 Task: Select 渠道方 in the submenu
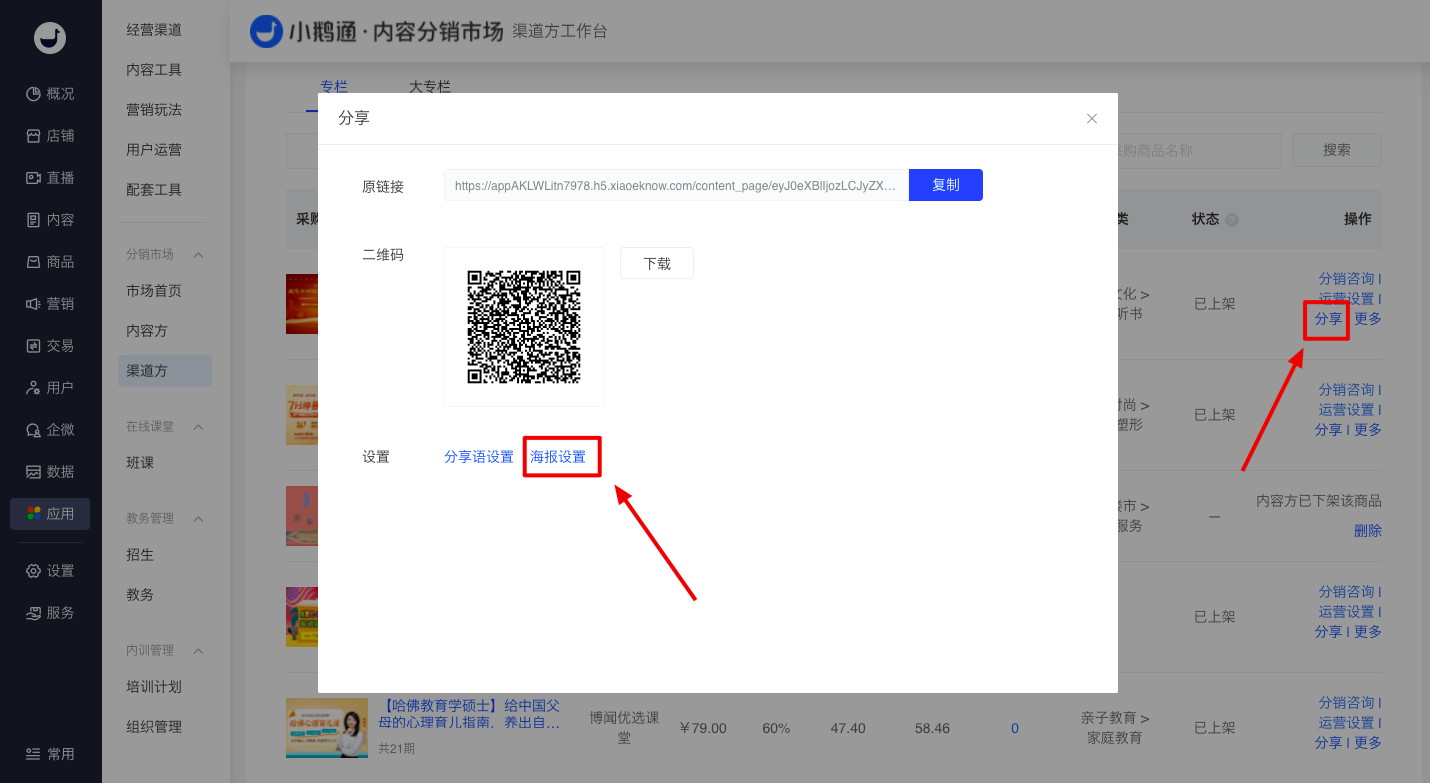point(147,371)
